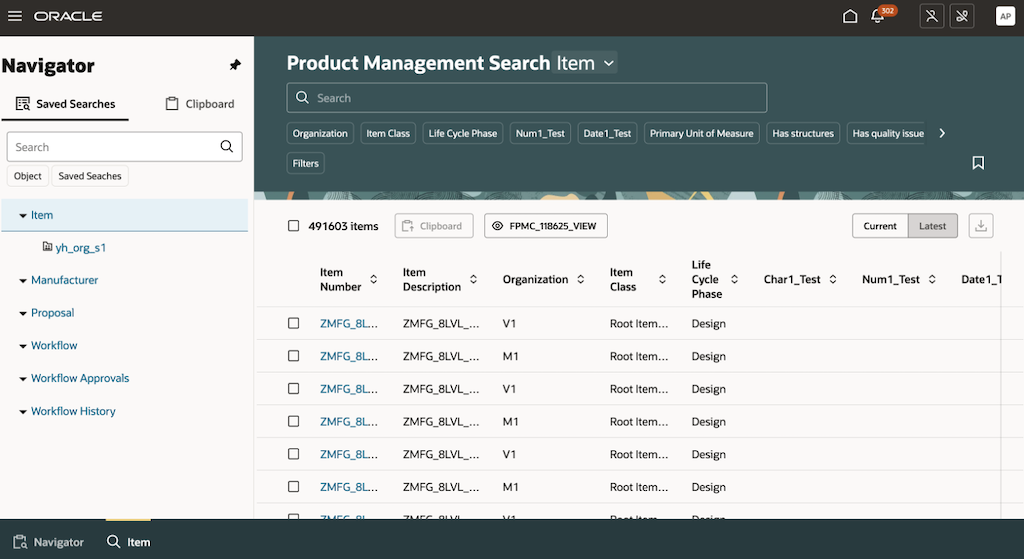Switch the view toggle to Current
The width and height of the screenshot is (1024, 559).
(880, 226)
